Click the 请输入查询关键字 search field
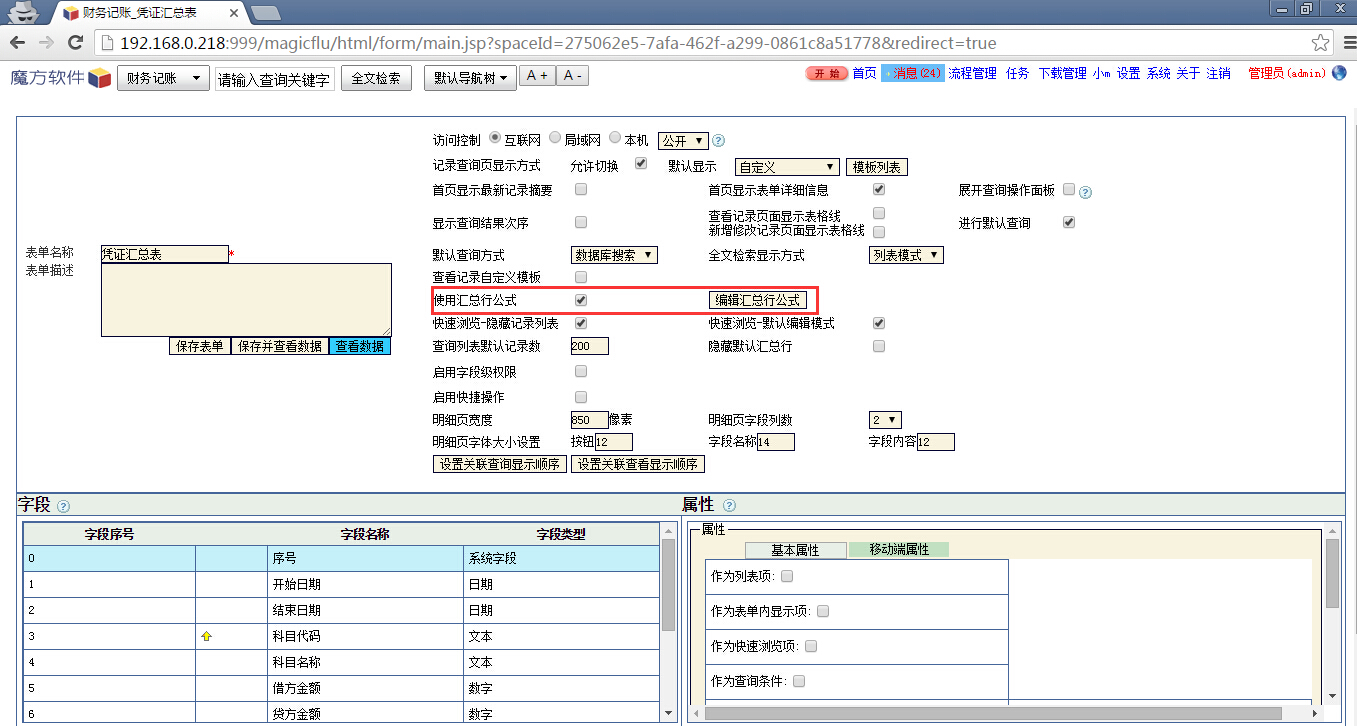Screen dimensions: 1357x726 [x=274, y=80]
